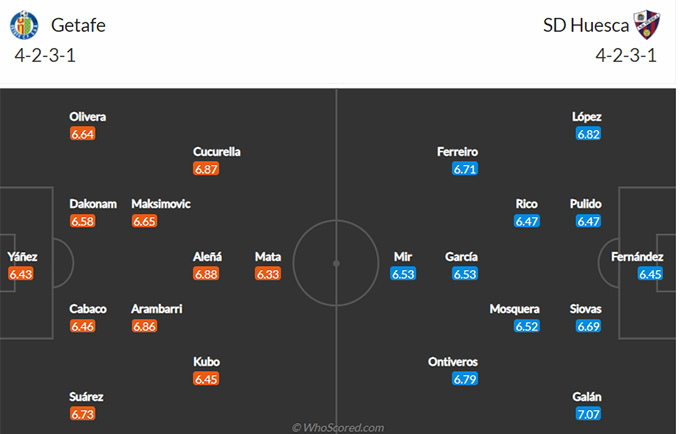
Task: Click player name Kubo
Action: click(206, 362)
